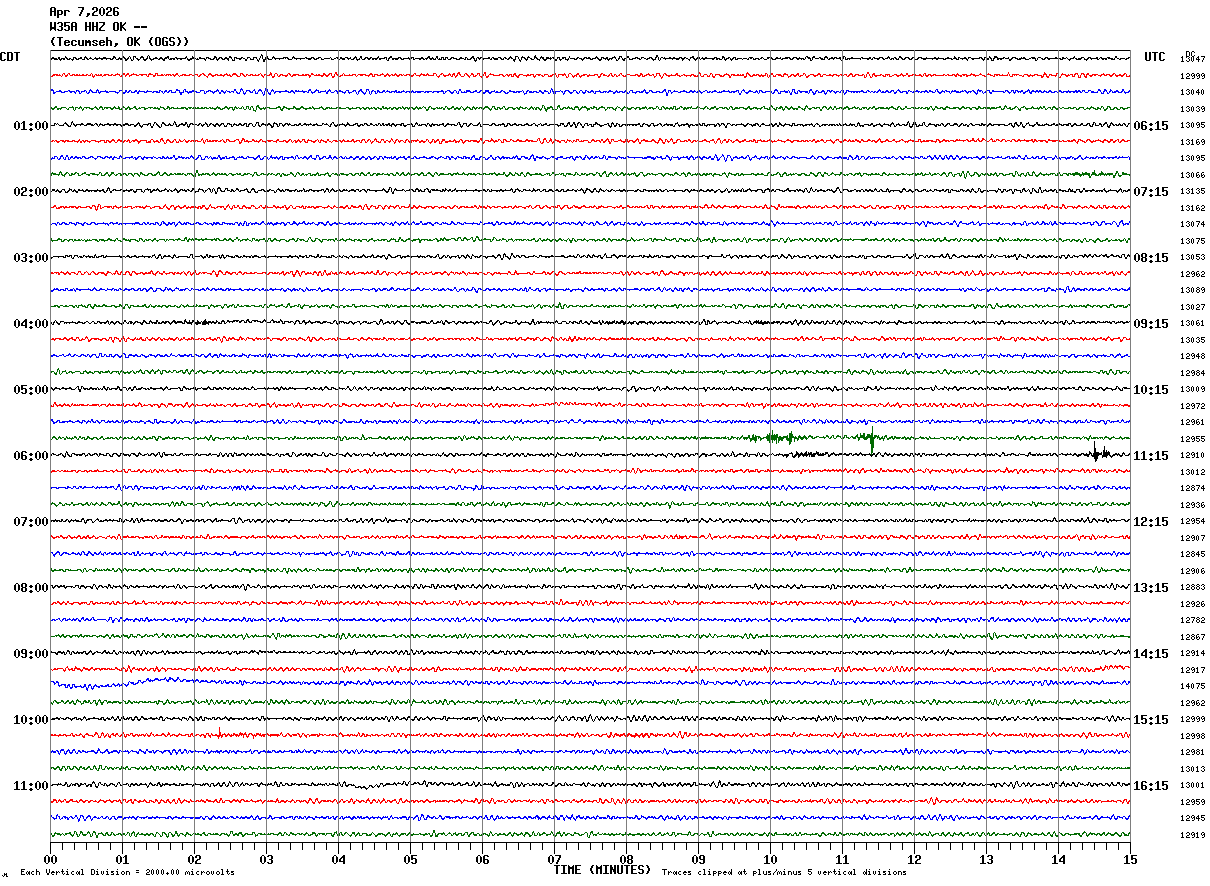Click the blue trace dip after 09:00
The image size is (1210, 886).
[85, 686]
